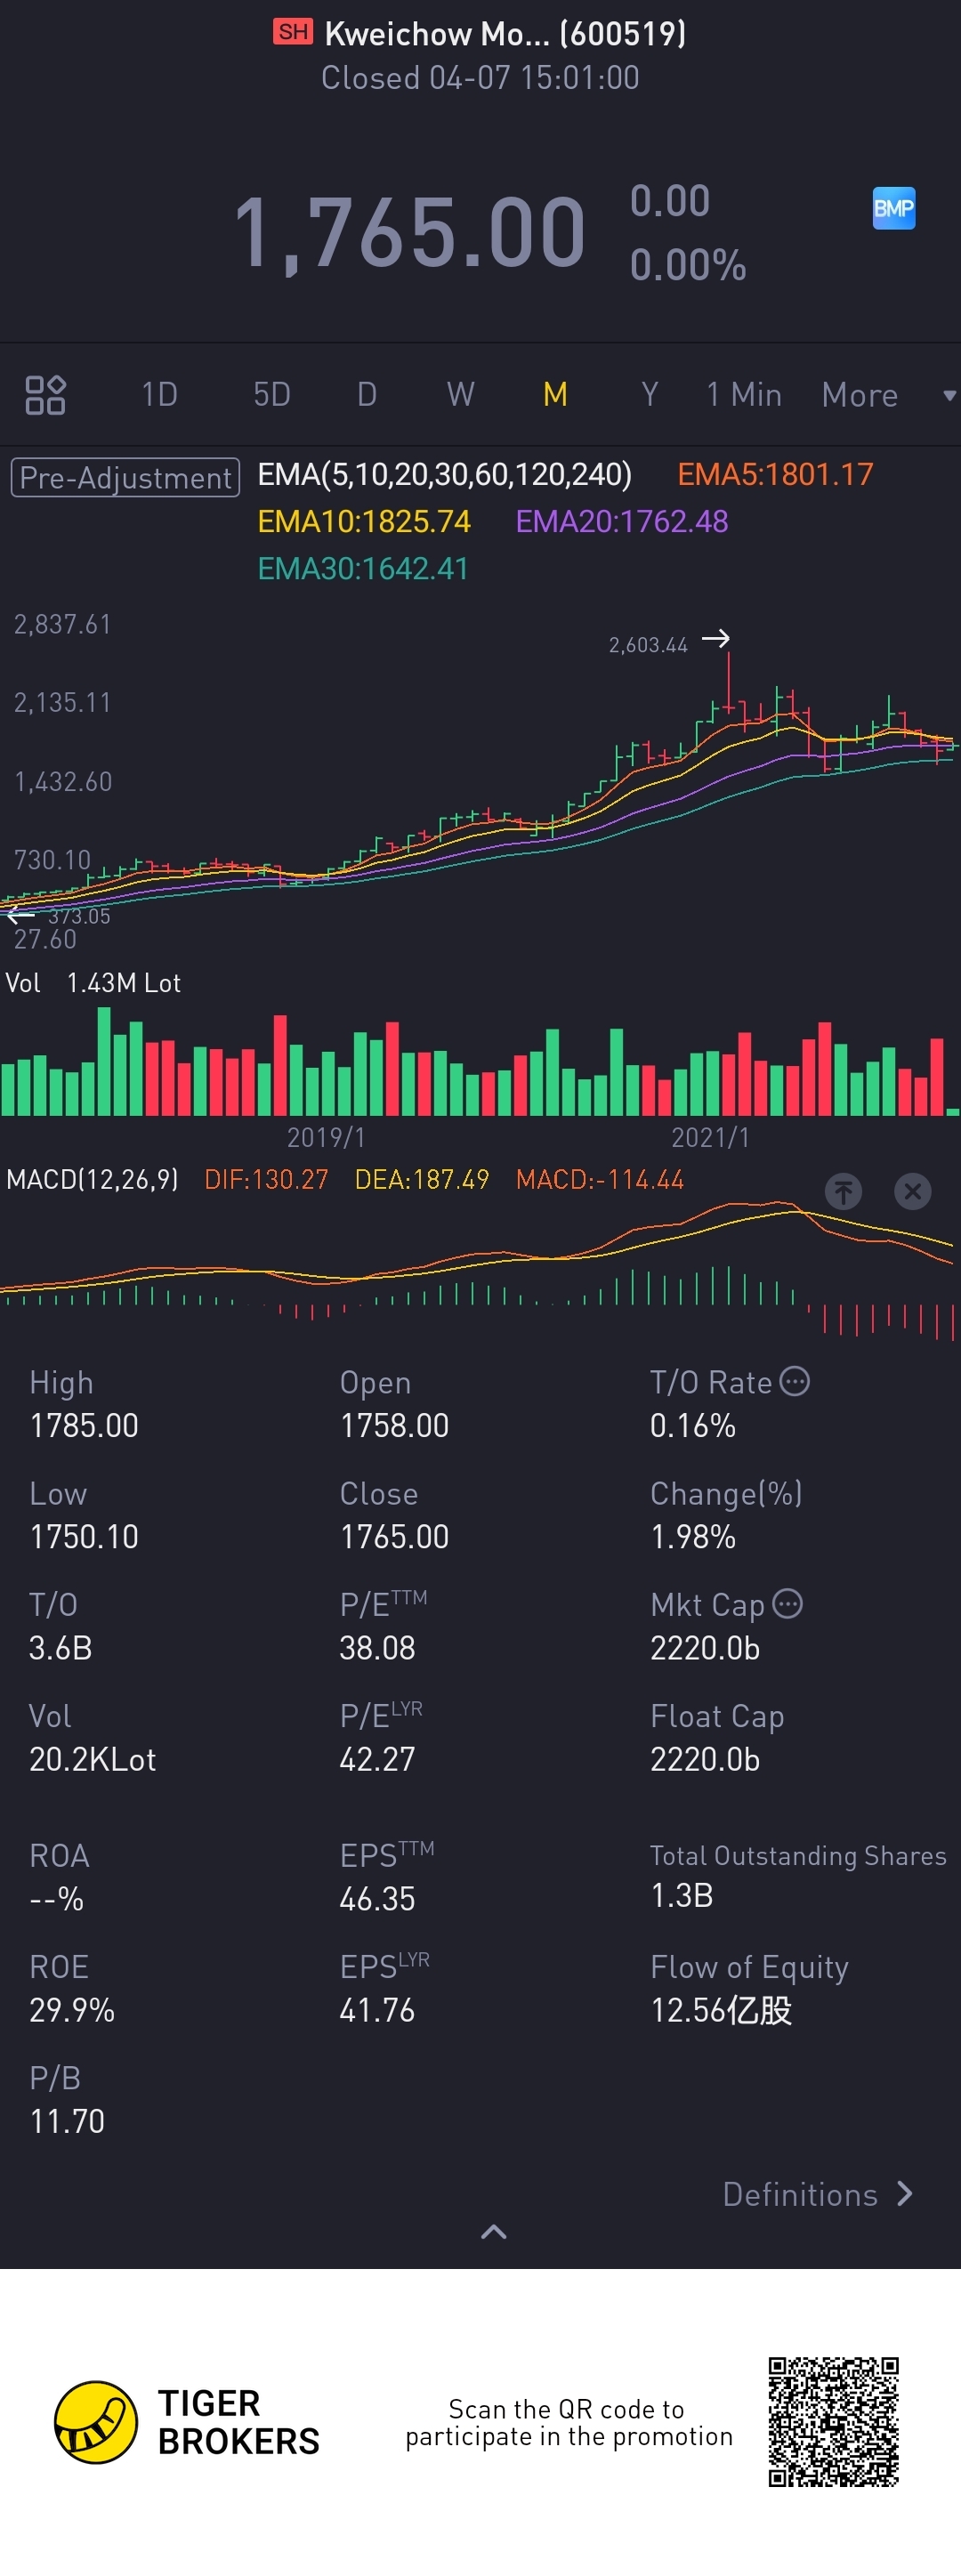Tap the BMP quote badge icon

(x=893, y=208)
